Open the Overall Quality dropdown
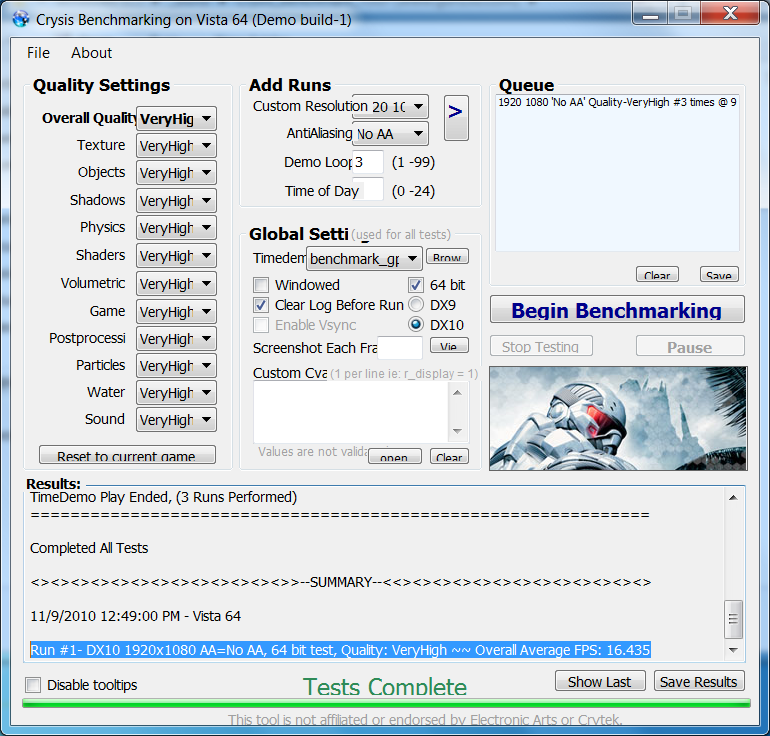The height and width of the screenshot is (736, 770). [176, 119]
